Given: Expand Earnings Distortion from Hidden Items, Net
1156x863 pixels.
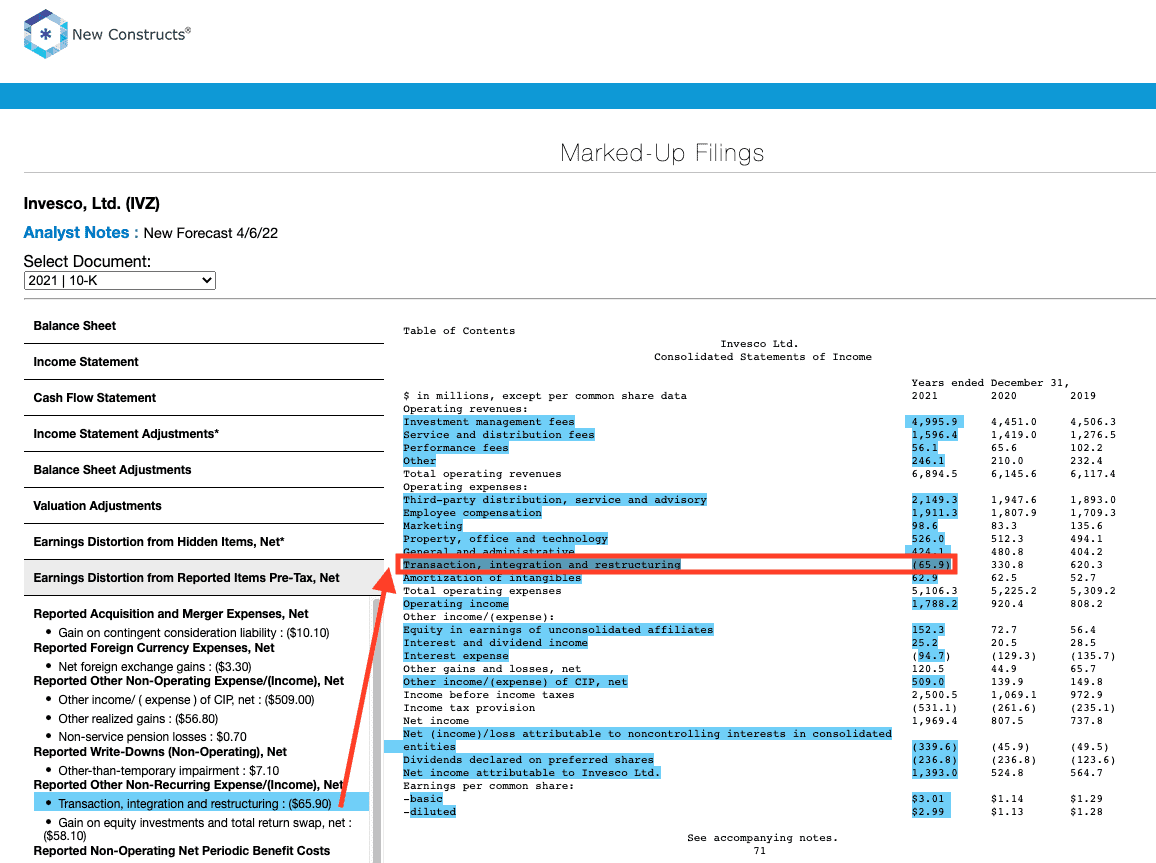Looking at the screenshot, I should click(203, 542).
